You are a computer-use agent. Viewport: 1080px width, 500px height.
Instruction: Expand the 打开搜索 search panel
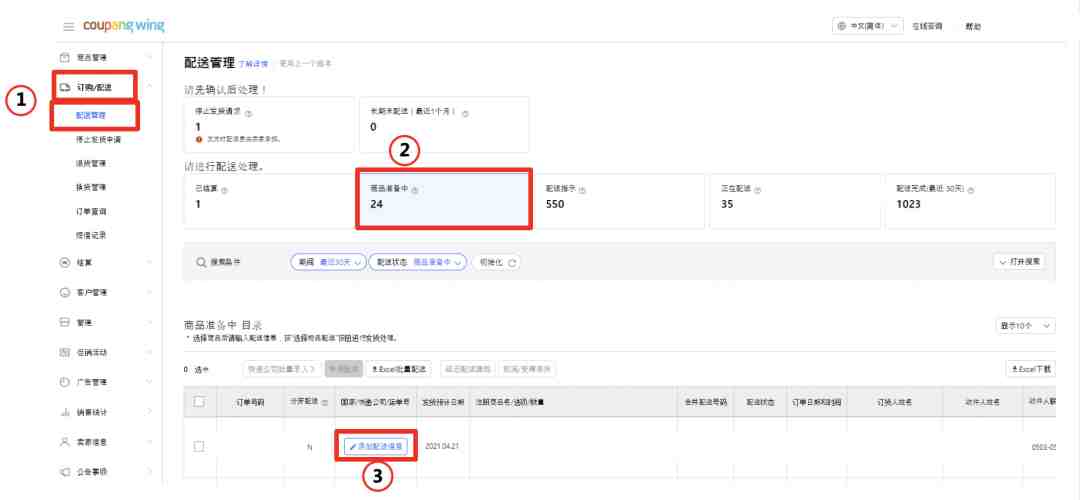click(1018, 262)
